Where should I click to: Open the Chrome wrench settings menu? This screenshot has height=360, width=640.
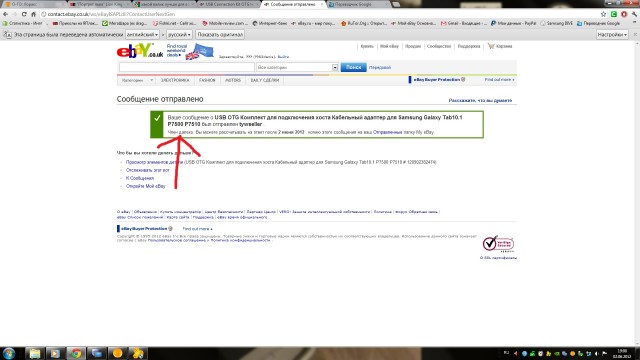click(x=634, y=14)
